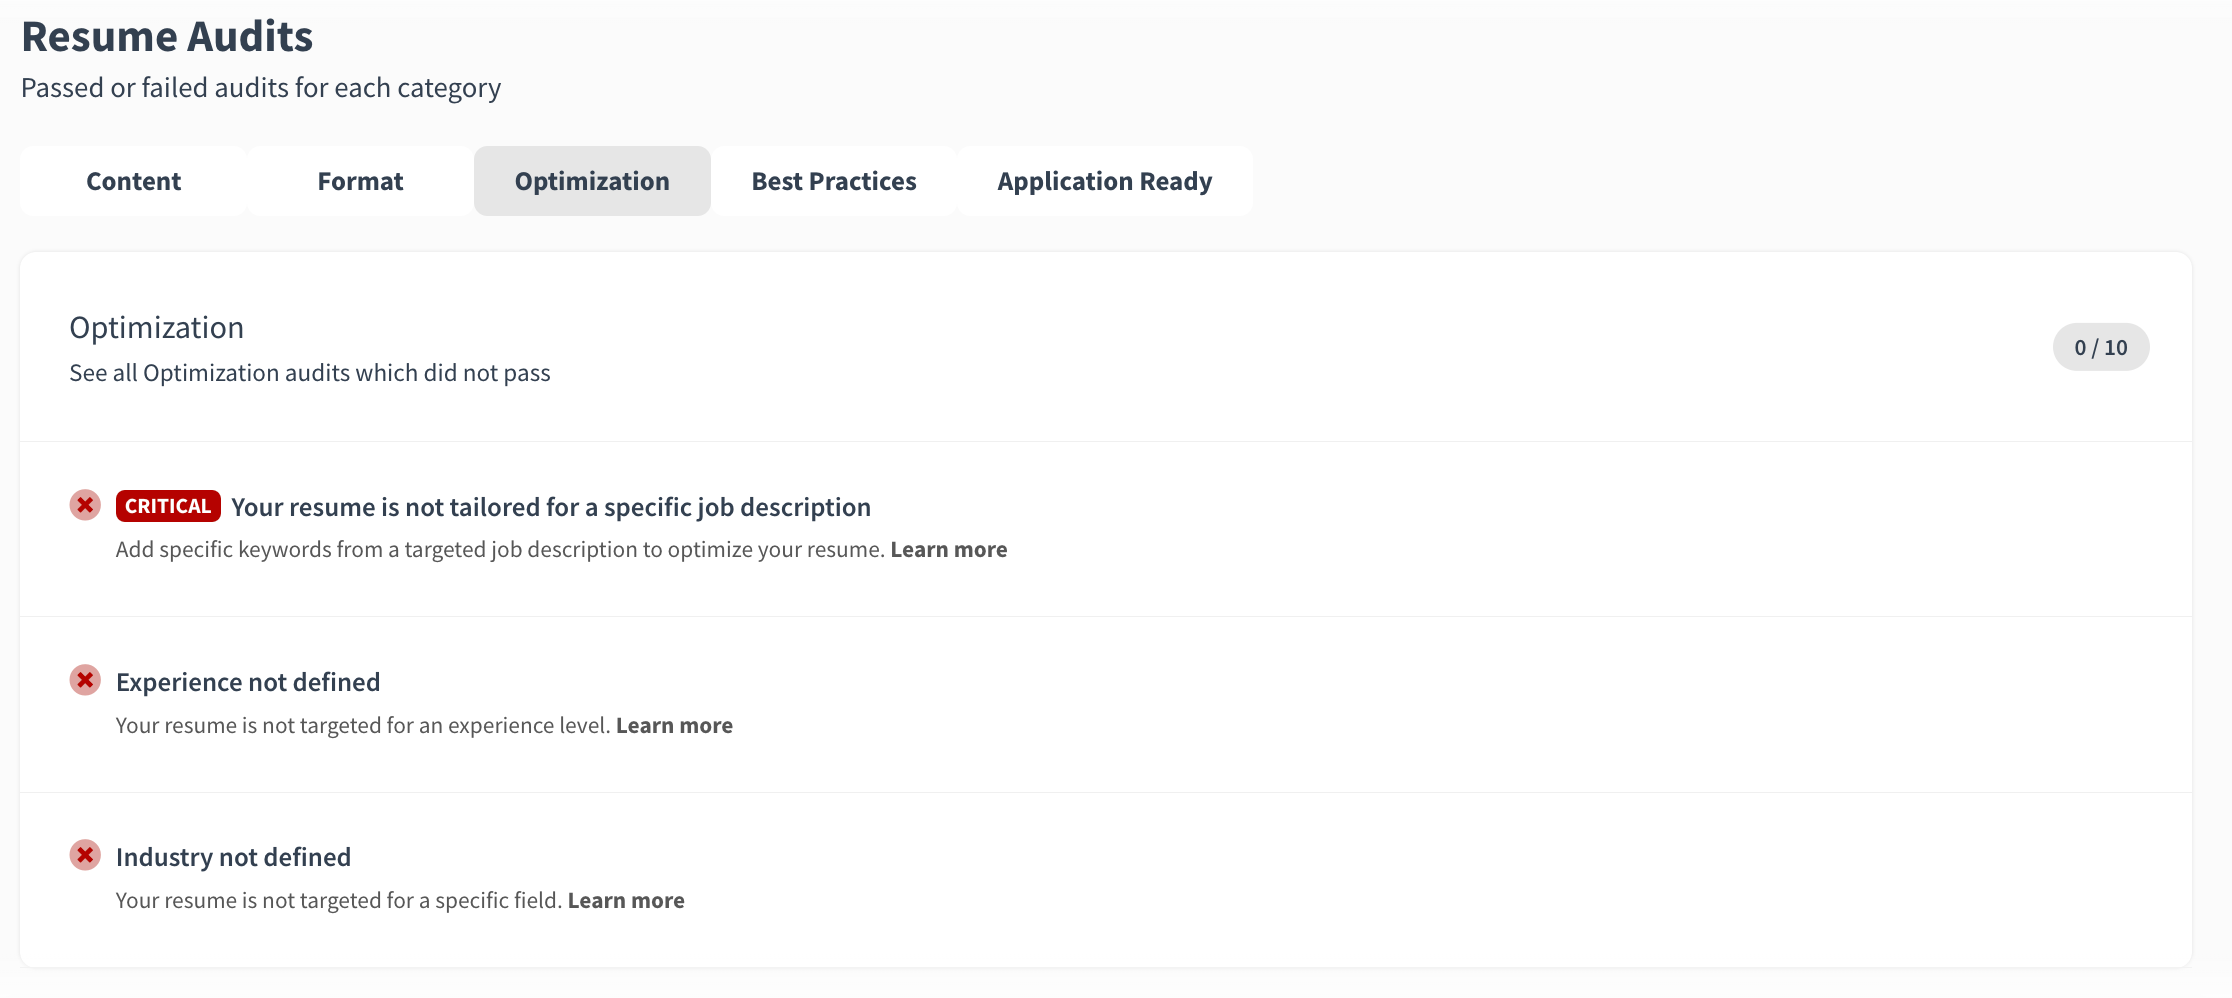Click the 'See all Optimization audits' subtitle

pos(310,373)
